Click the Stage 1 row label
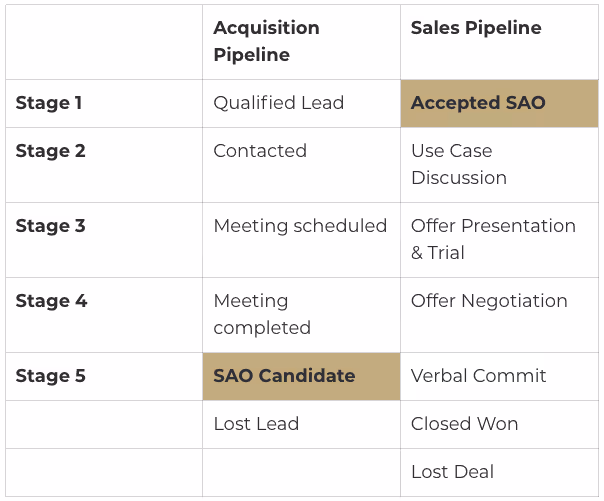This screenshot has width=604, height=501. [x=49, y=103]
